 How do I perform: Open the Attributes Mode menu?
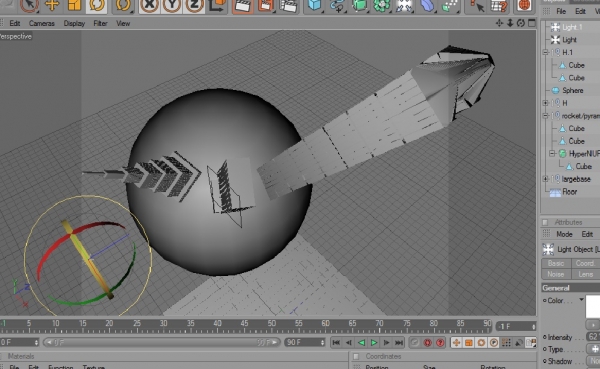tap(564, 234)
